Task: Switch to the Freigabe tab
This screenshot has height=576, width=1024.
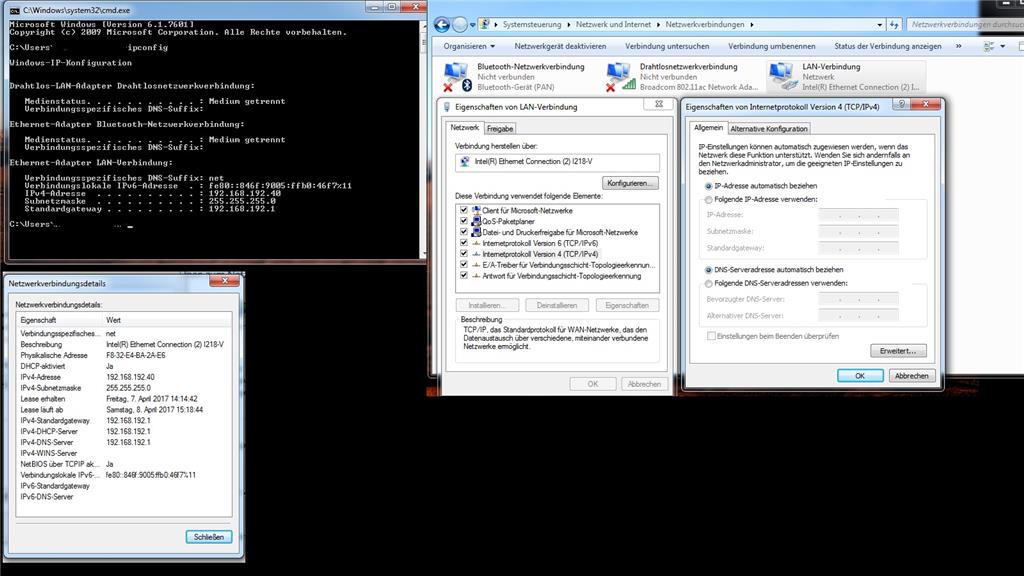Action: pos(500,129)
